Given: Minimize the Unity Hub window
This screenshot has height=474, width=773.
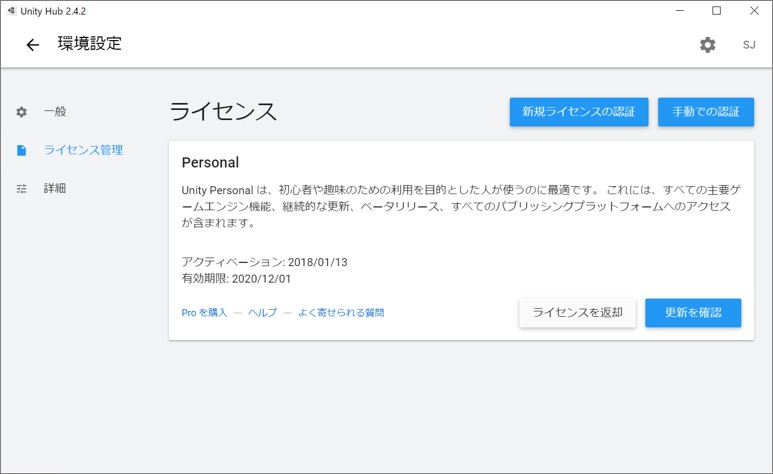Looking at the screenshot, I should [680, 10].
